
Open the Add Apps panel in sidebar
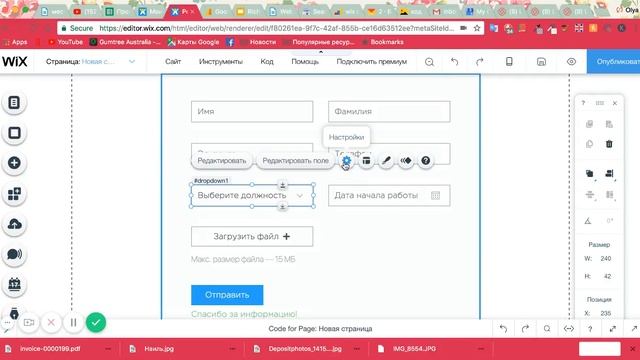[14, 193]
